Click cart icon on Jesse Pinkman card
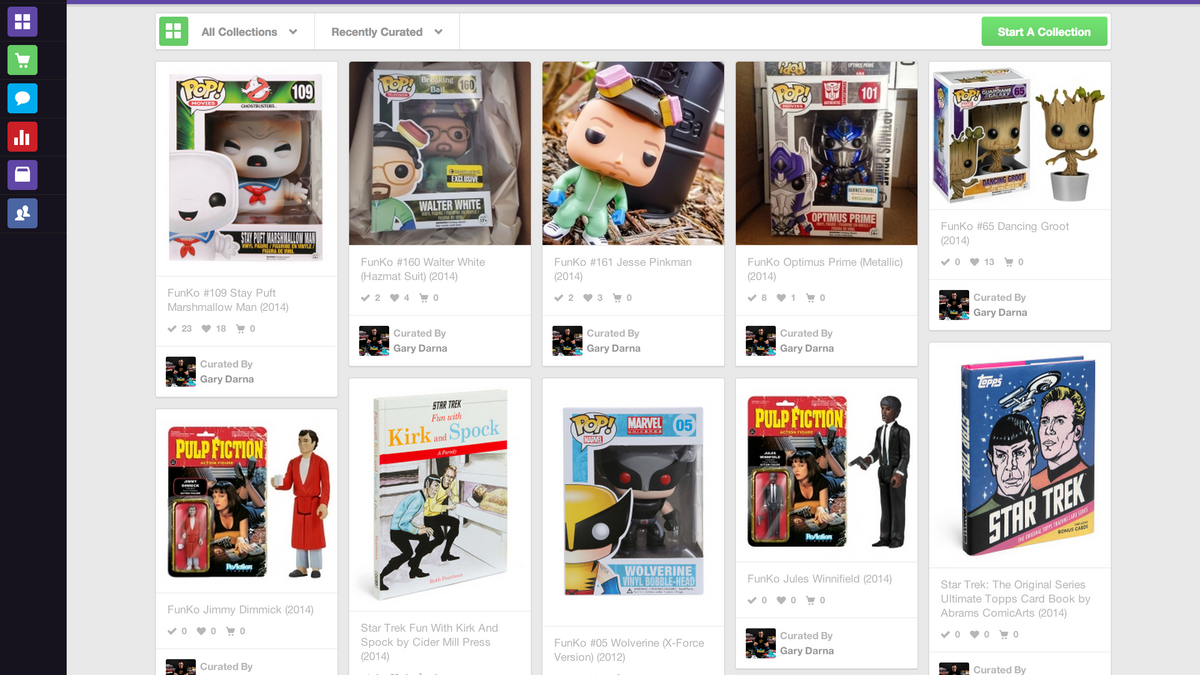The image size is (1200, 675). pos(618,298)
